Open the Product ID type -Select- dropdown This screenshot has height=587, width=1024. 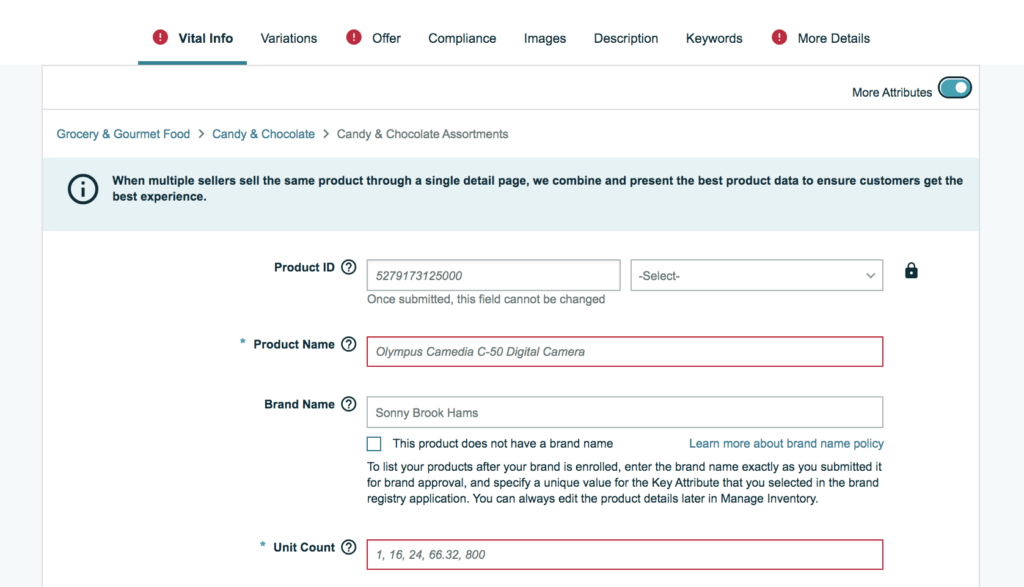756,275
